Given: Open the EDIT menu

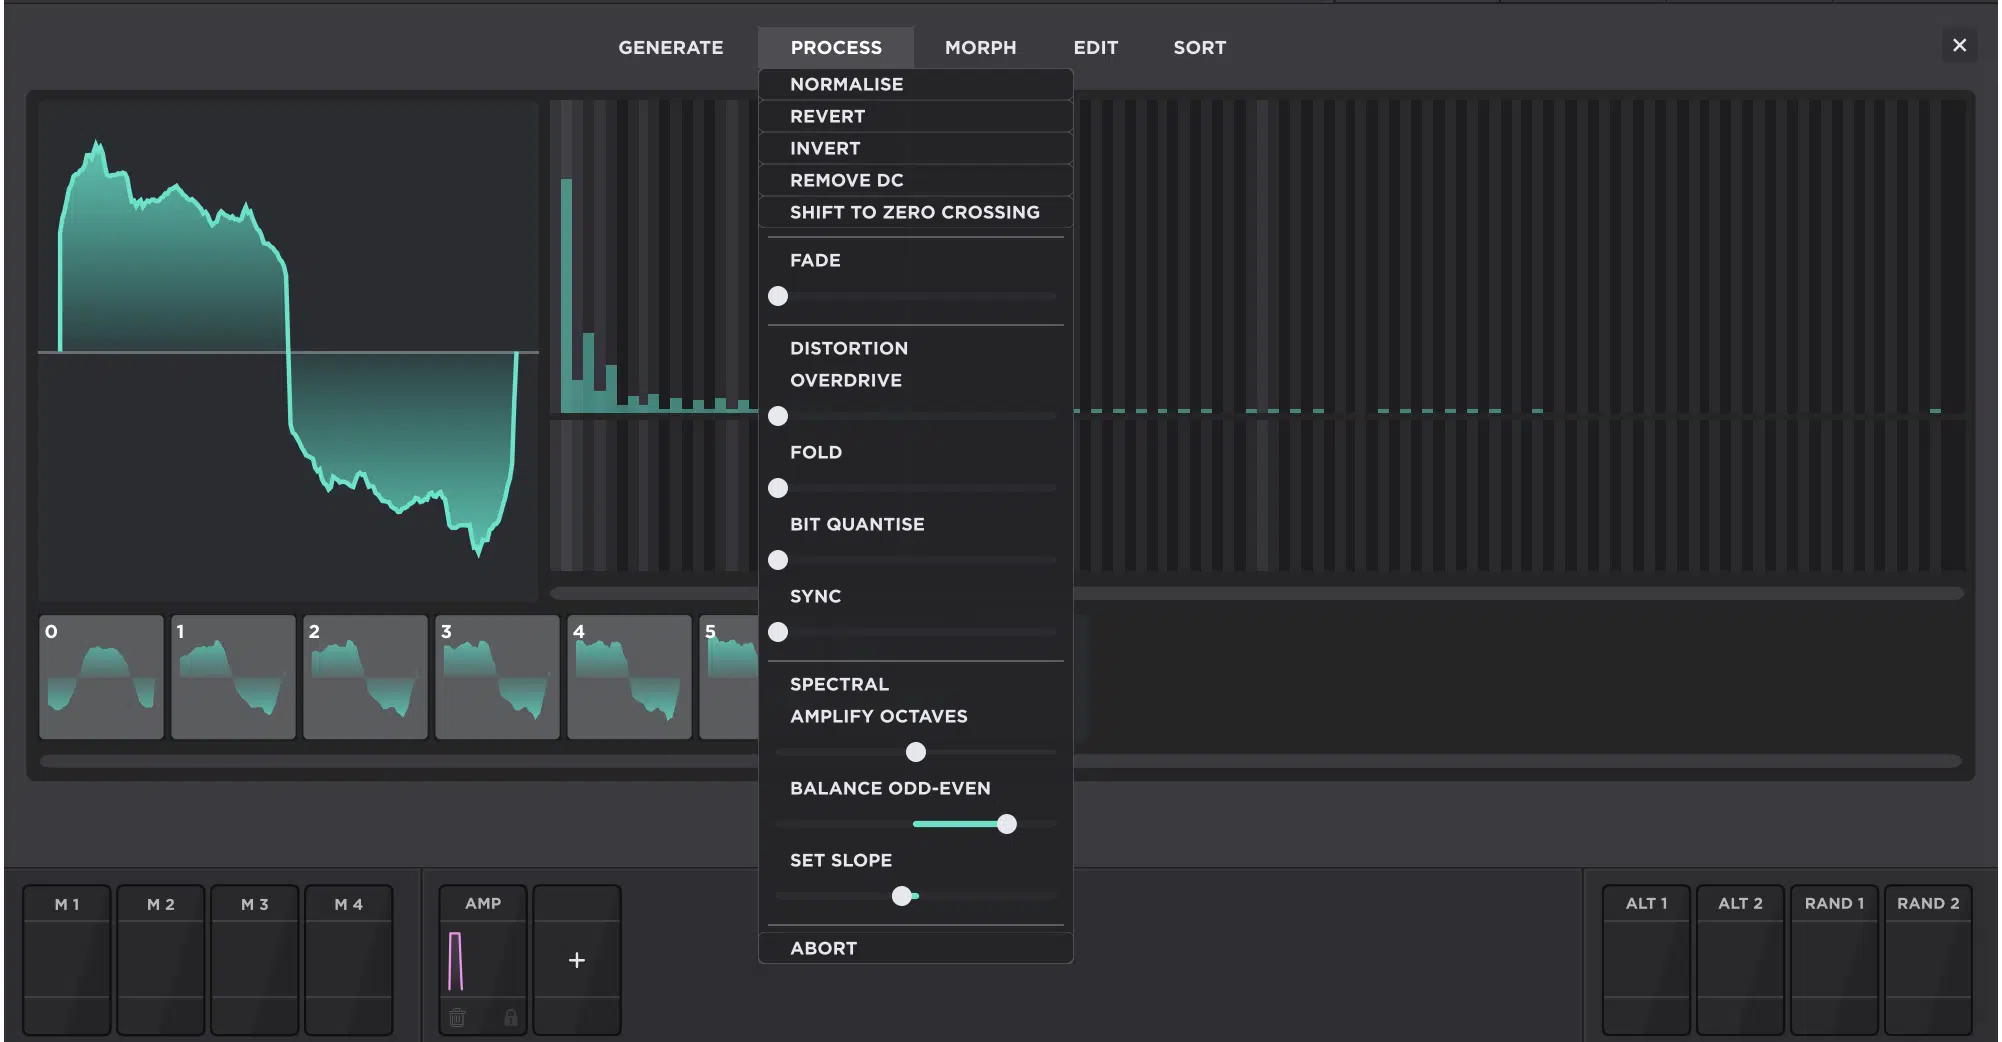Looking at the screenshot, I should point(1095,47).
